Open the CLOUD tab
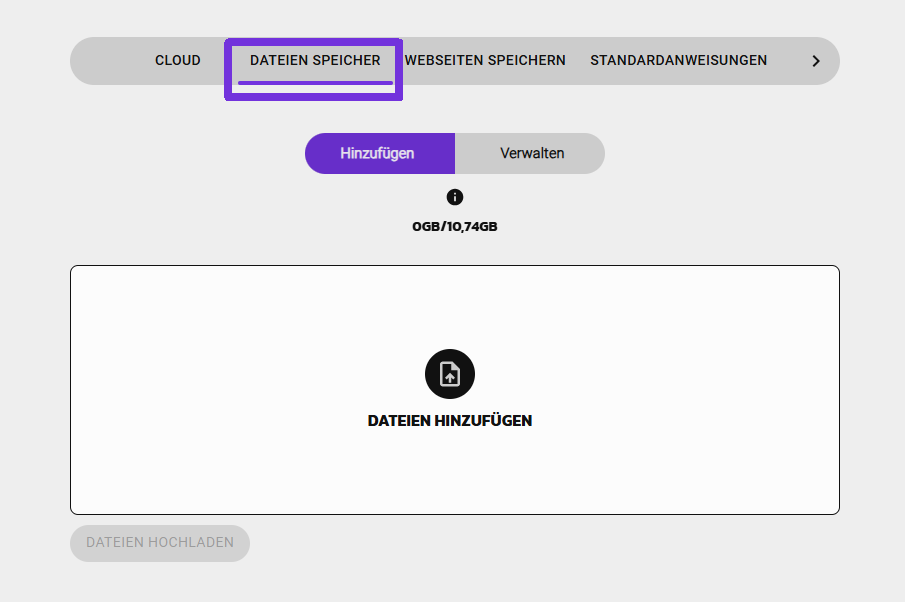Viewport: 905px width, 602px height. [x=178, y=60]
